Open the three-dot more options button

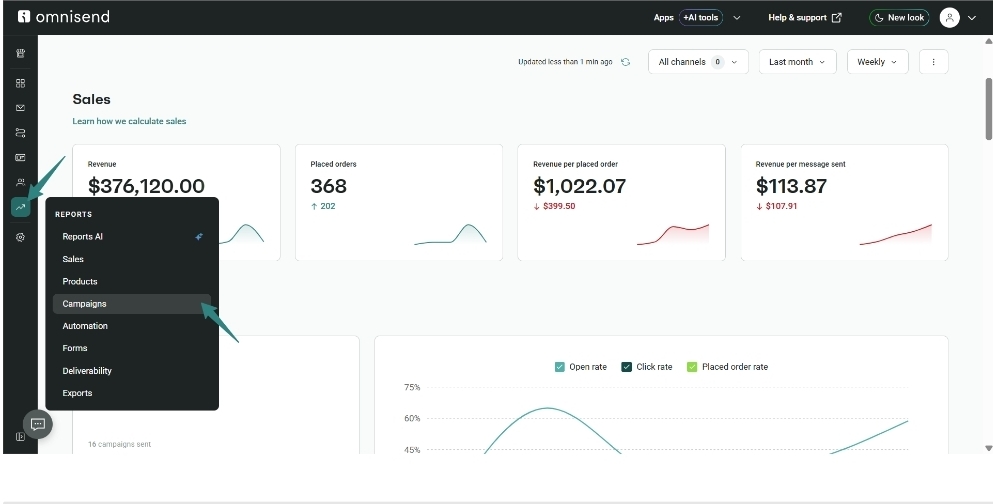(933, 62)
